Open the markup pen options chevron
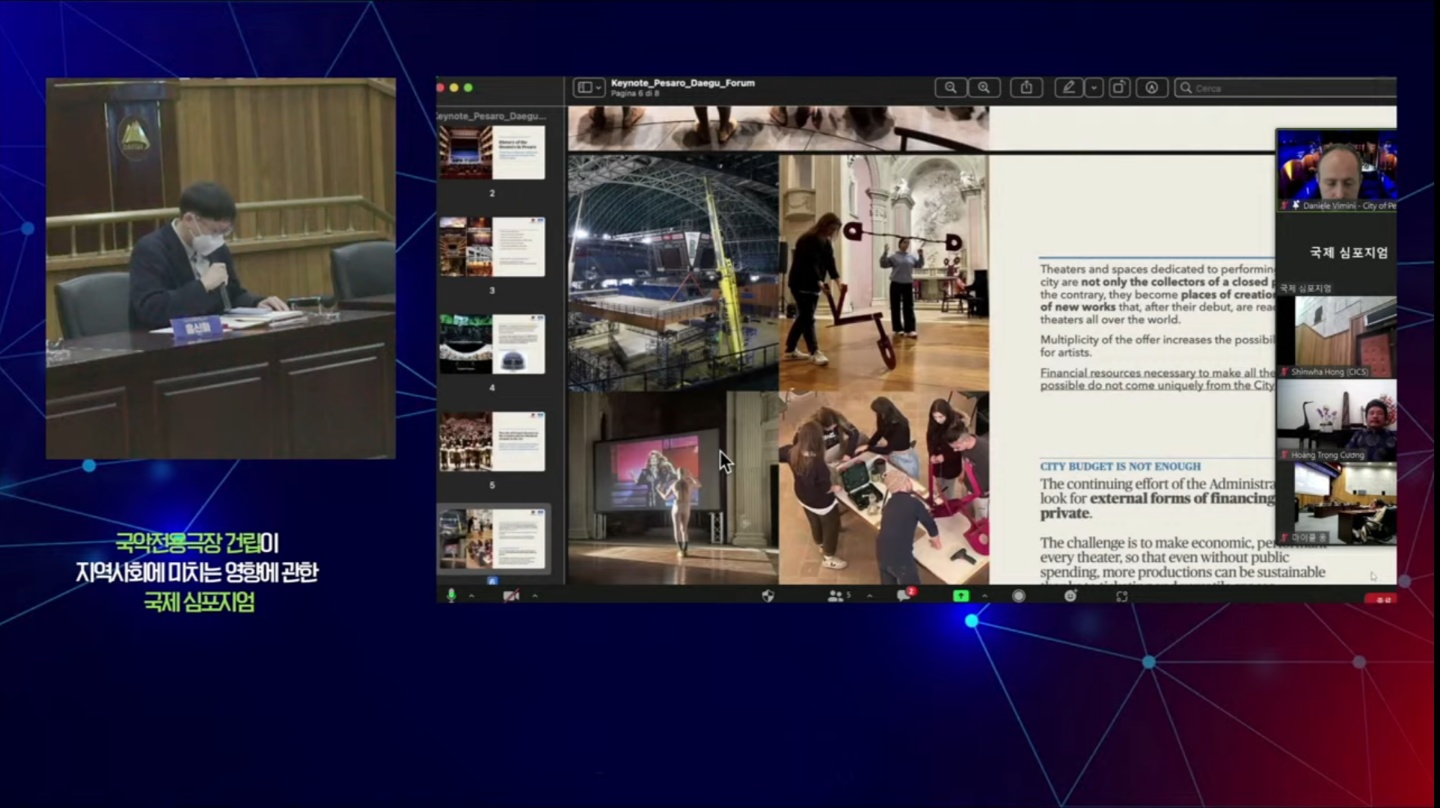This screenshot has height=808, width=1440. click(1094, 88)
